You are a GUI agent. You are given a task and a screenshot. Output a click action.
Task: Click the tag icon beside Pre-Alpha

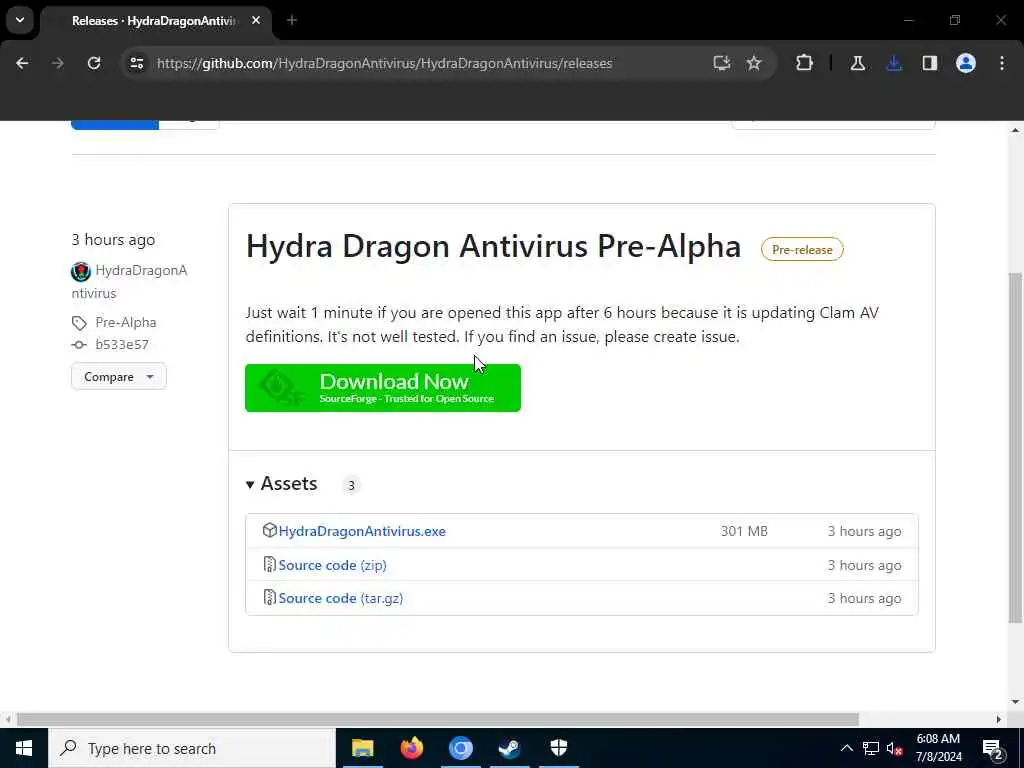79,323
